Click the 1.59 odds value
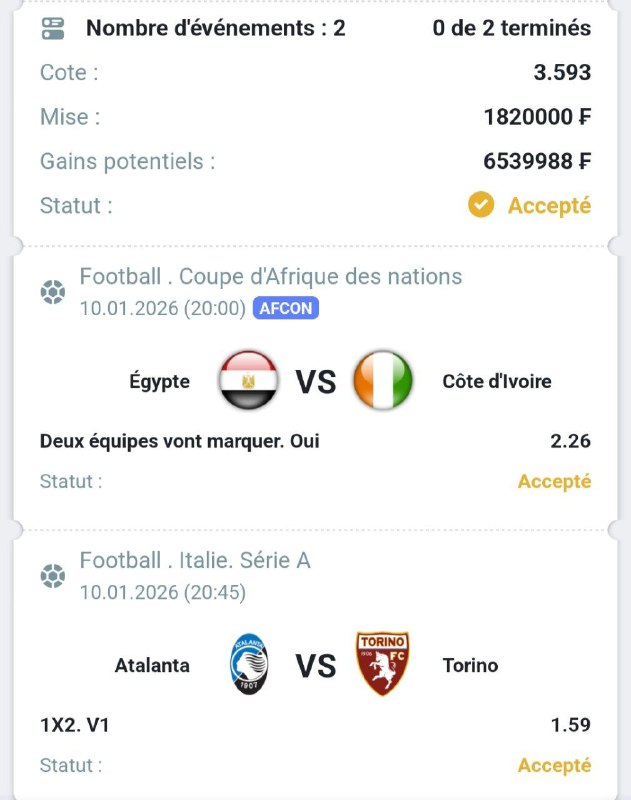 570,725
